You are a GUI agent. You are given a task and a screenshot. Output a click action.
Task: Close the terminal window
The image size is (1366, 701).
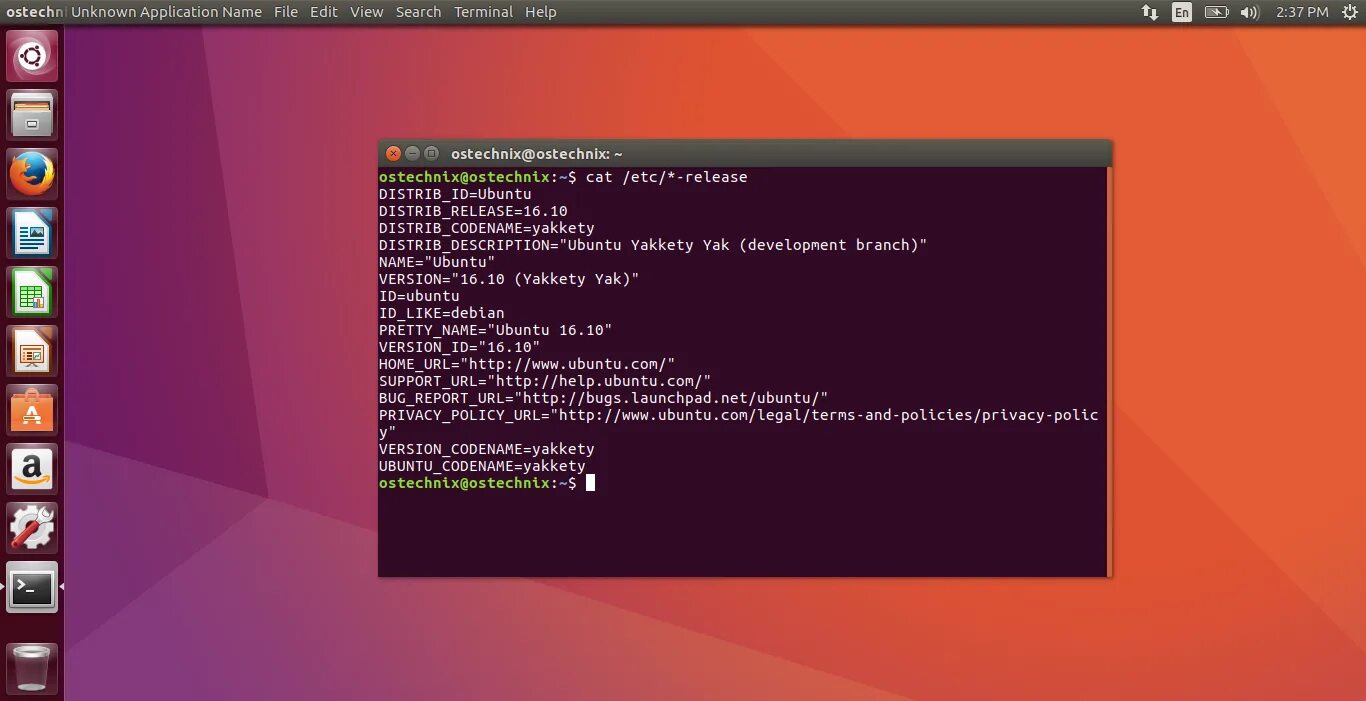pyautogui.click(x=393, y=153)
